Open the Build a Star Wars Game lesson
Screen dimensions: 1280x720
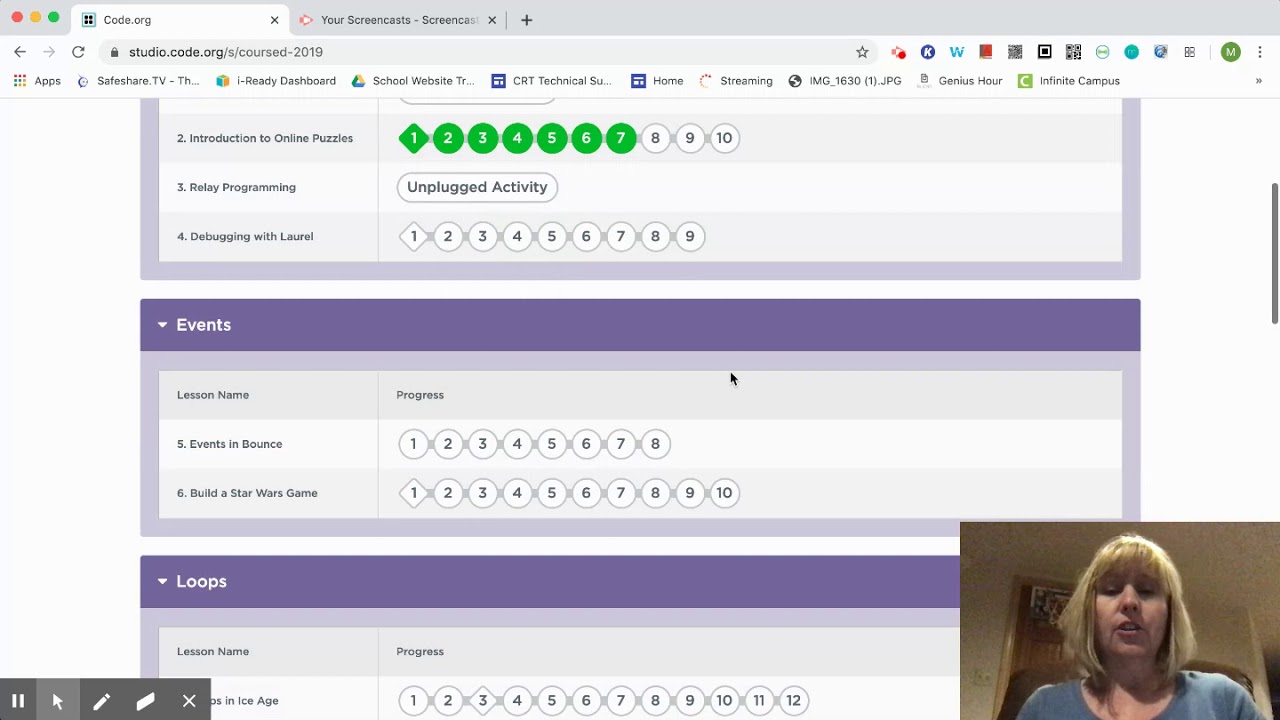click(x=247, y=493)
